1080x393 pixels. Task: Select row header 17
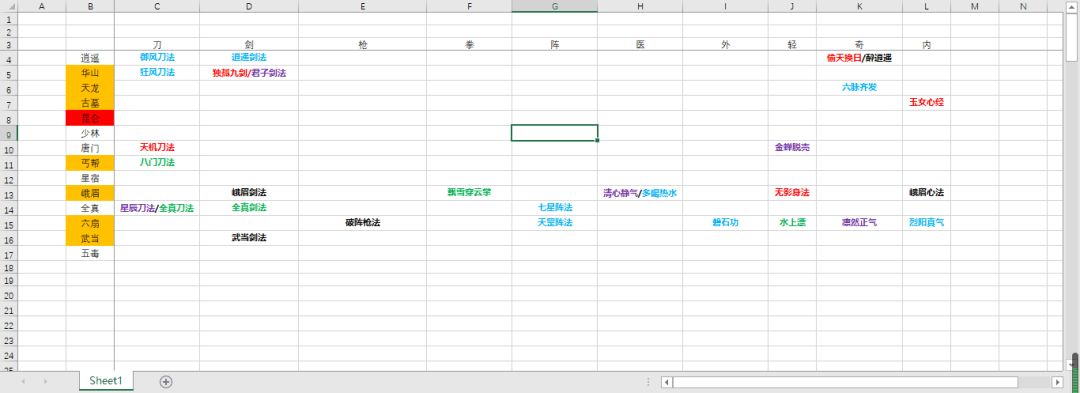[x=8, y=253]
